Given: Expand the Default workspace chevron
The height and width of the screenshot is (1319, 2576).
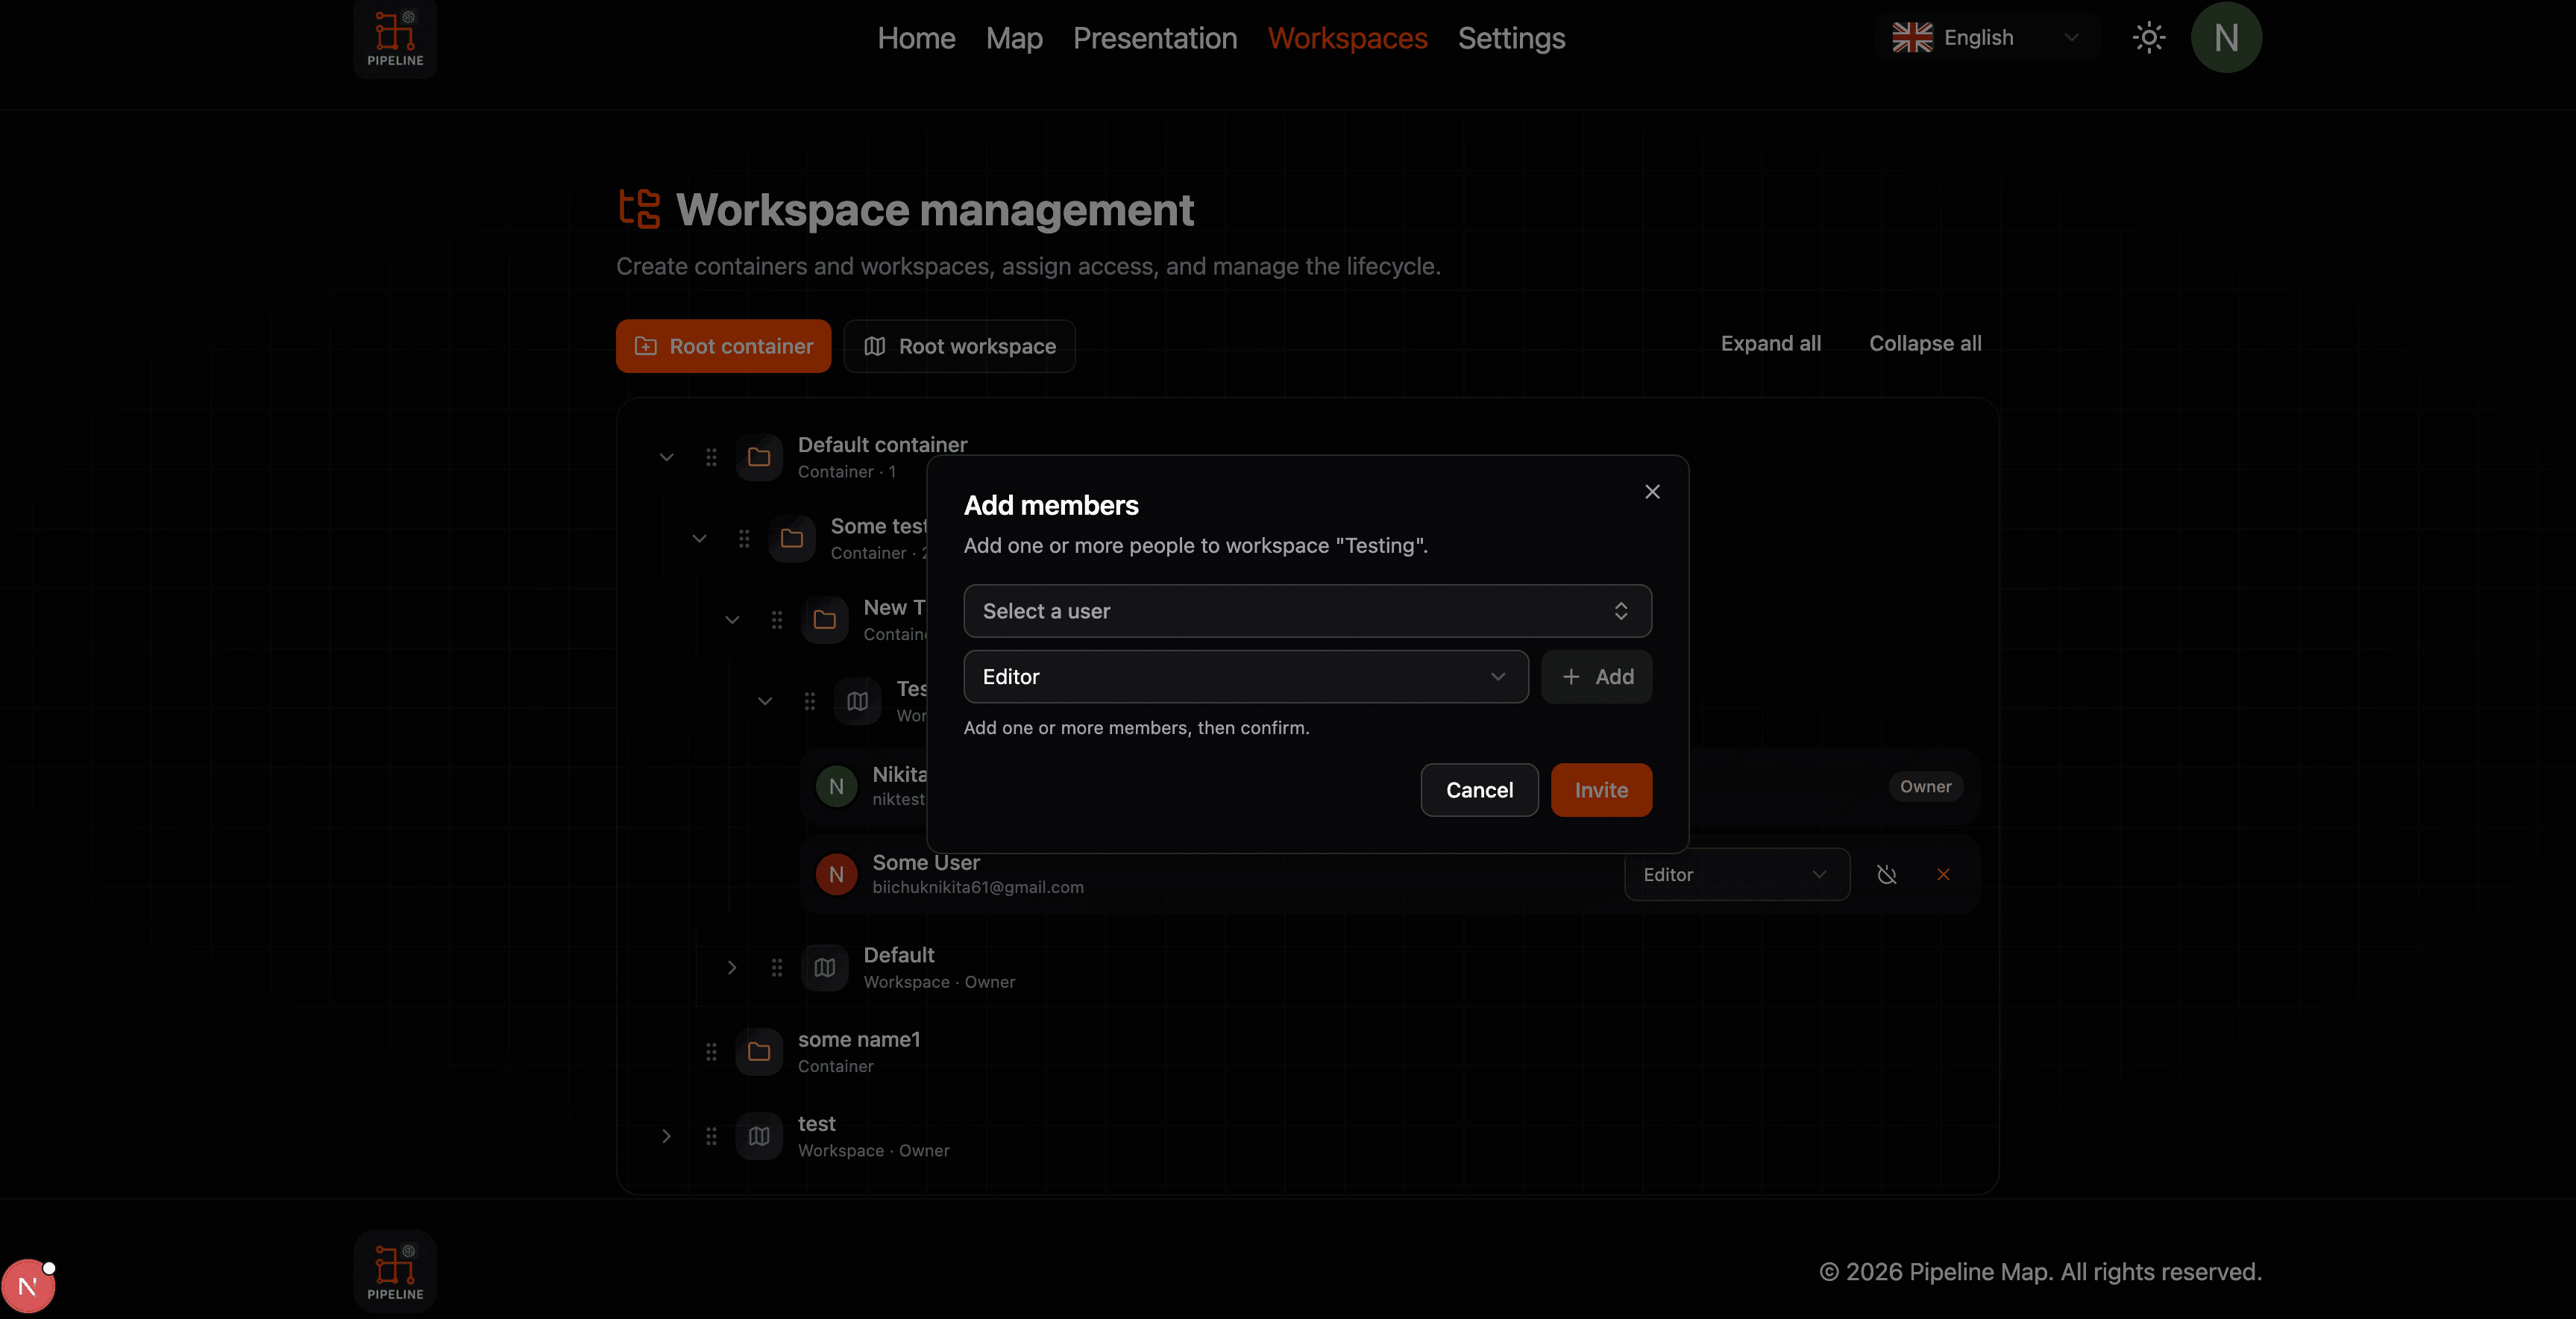Looking at the screenshot, I should (732, 967).
